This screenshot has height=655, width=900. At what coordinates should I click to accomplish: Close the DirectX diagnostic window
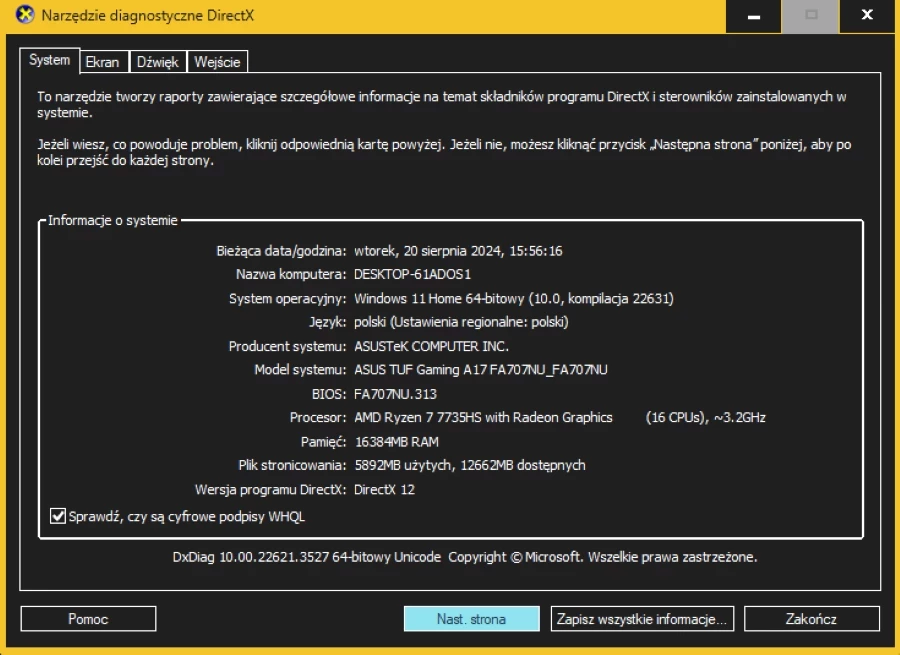click(x=867, y=16)
